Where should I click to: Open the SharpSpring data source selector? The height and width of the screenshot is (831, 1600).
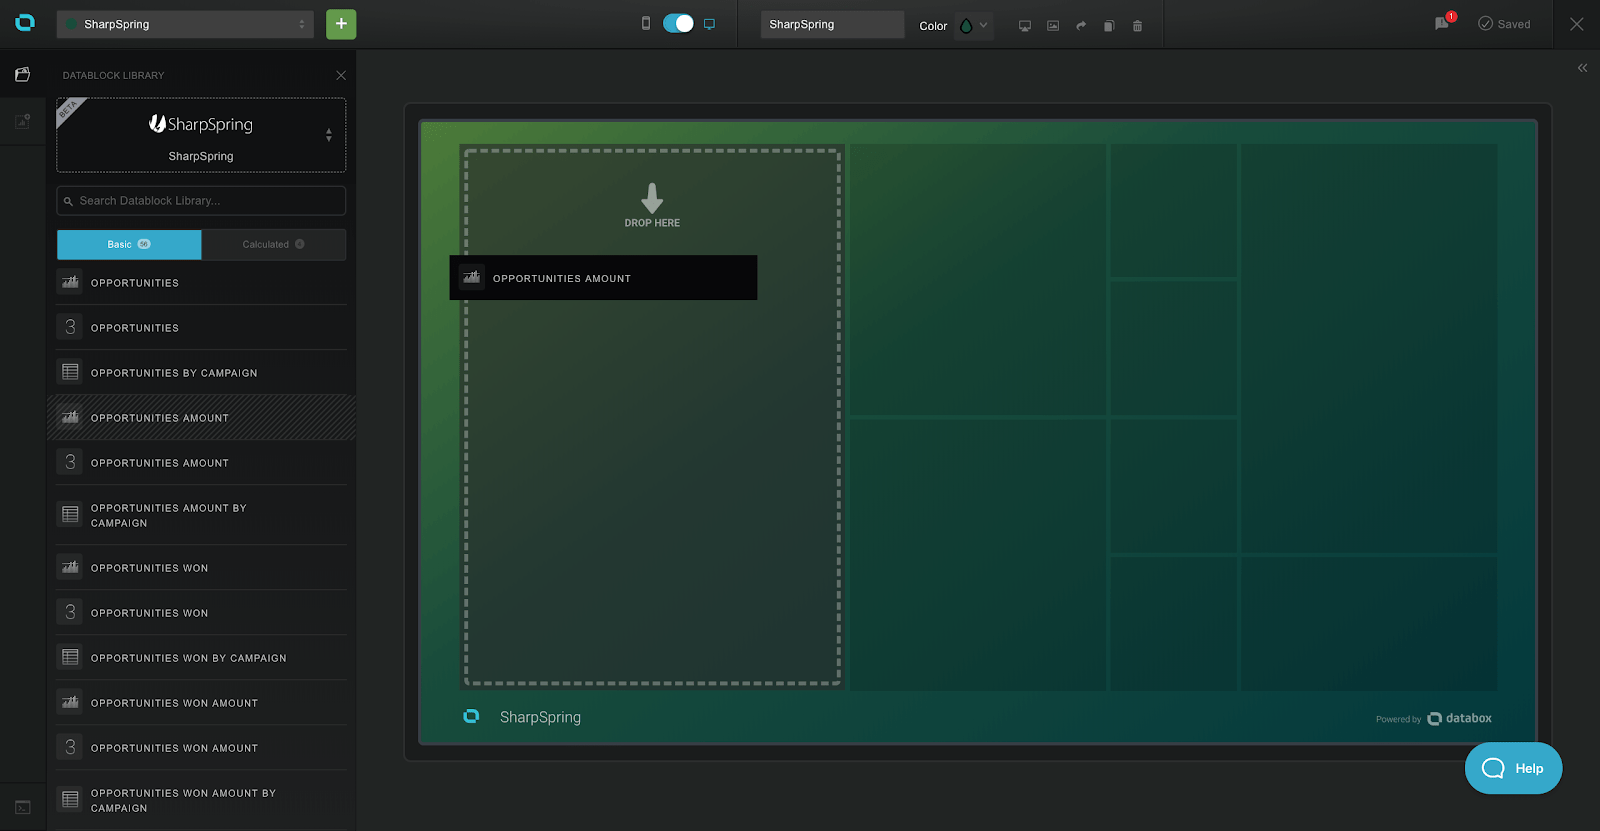tap(201, 135)
